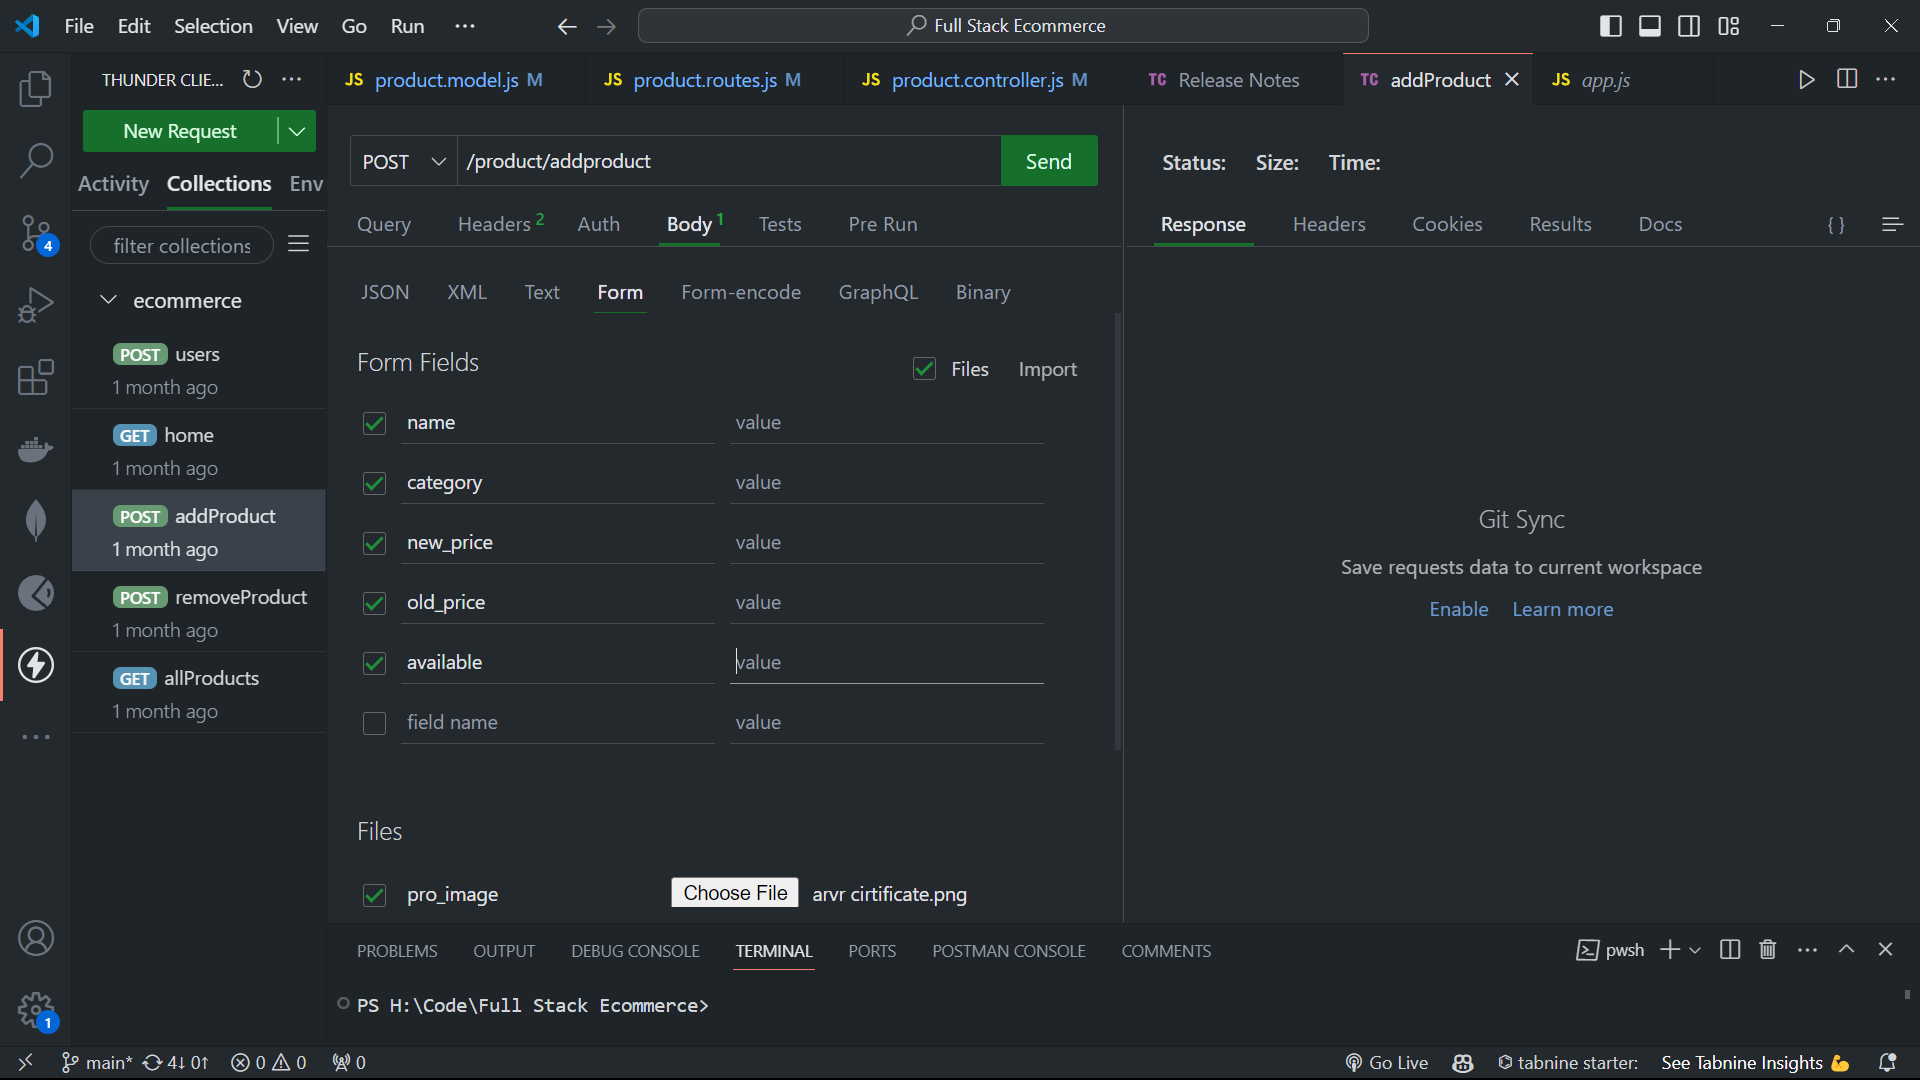
Task: Uncheck the available form field
Action: pyautogui.click(x=374, y=663)
